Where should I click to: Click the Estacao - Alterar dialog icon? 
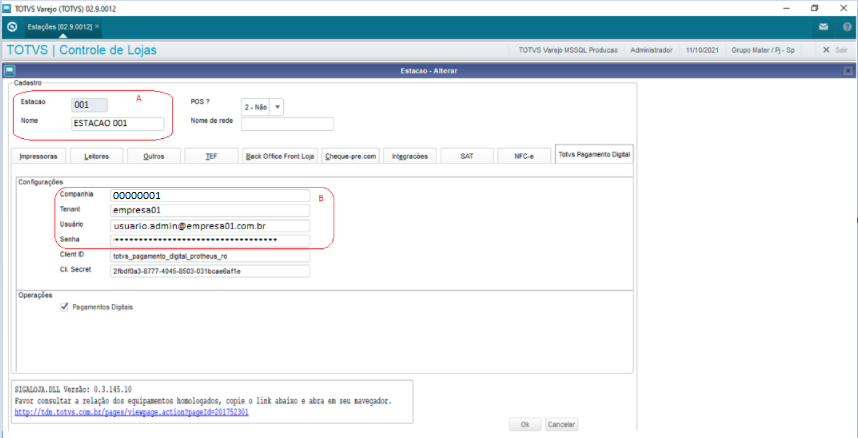(x=8, y=71)
